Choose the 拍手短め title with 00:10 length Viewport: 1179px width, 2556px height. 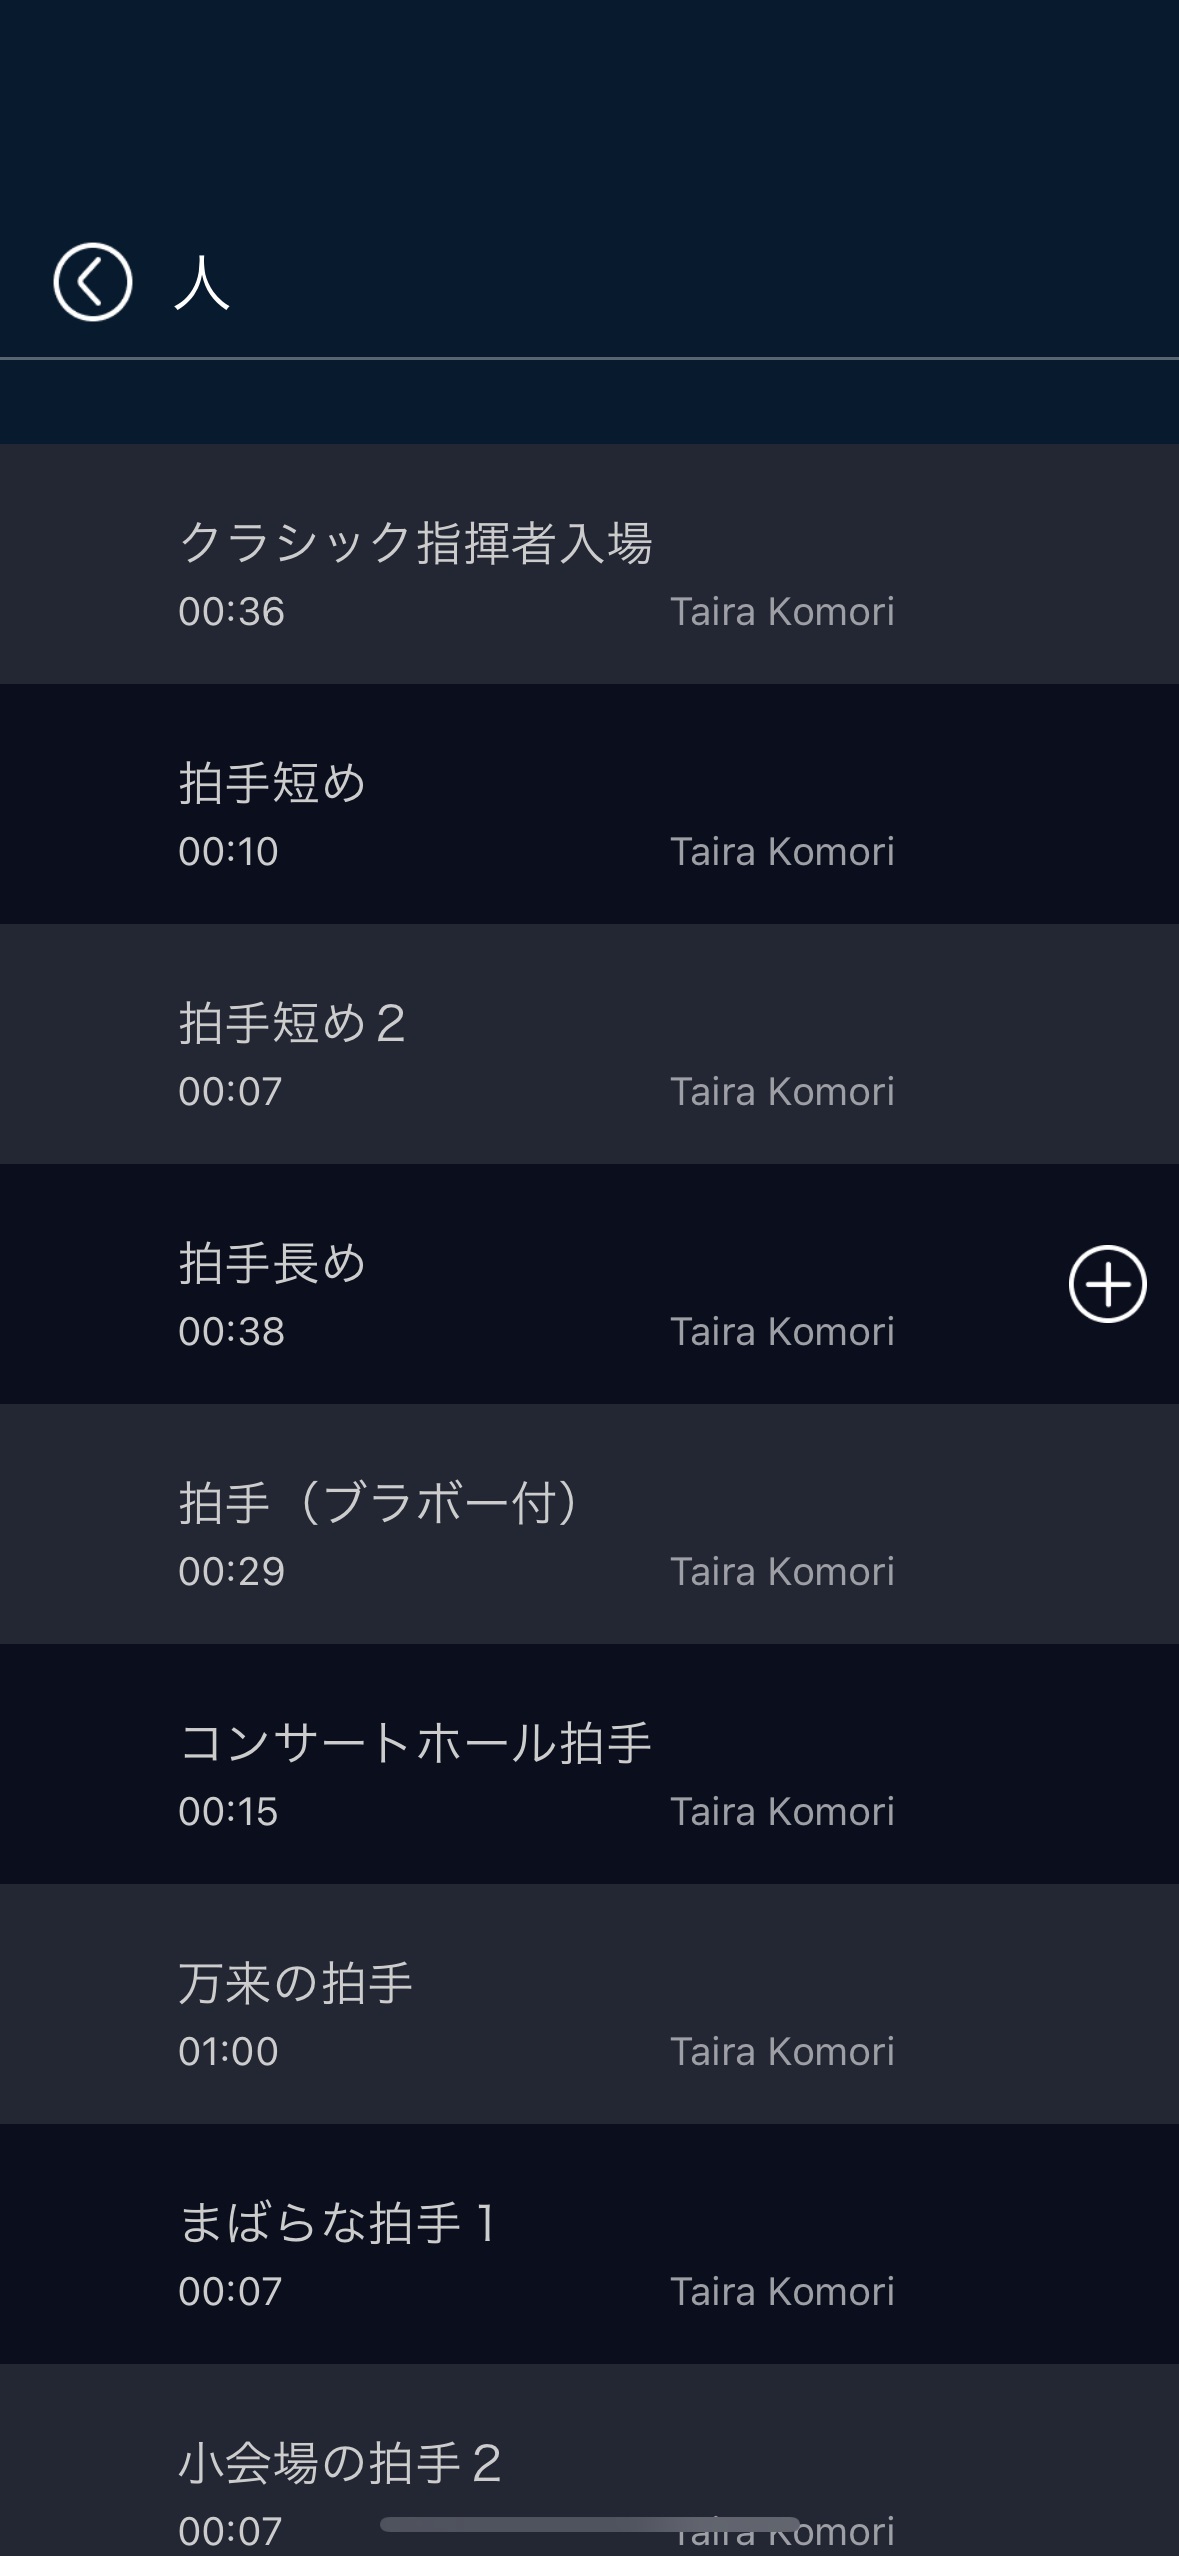tap(272, 783)
